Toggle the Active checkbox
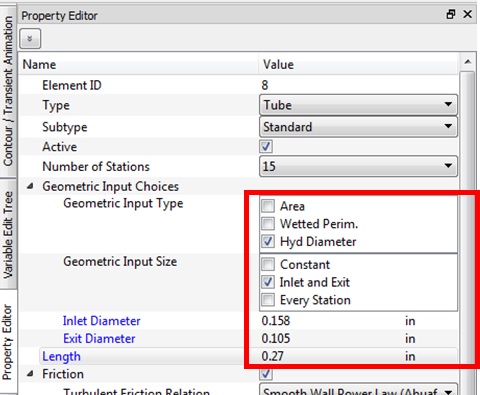The width and height of the screenshot is (480, 395). [266, 146]
